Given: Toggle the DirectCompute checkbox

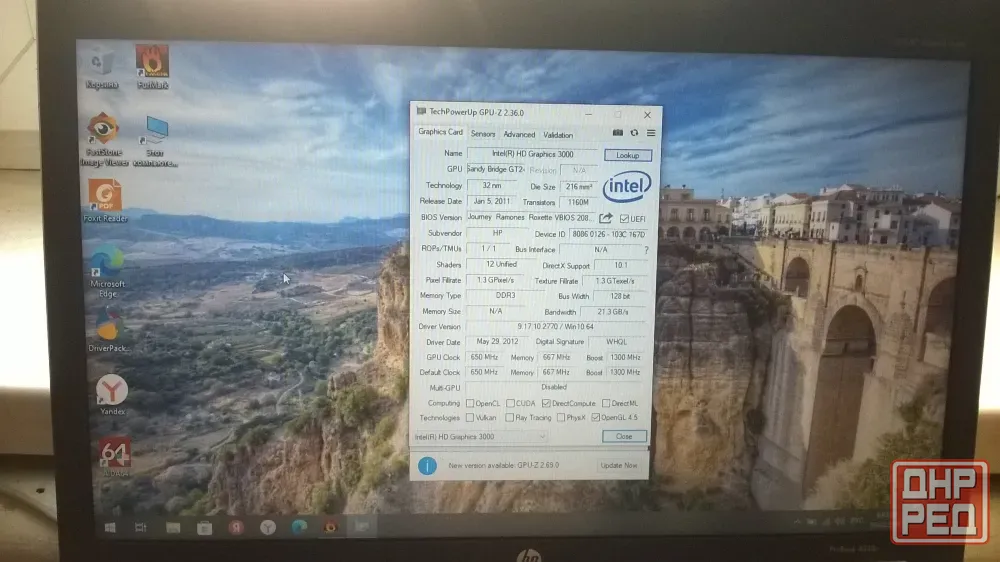Looking at the screenshot, I should (546, 403).
